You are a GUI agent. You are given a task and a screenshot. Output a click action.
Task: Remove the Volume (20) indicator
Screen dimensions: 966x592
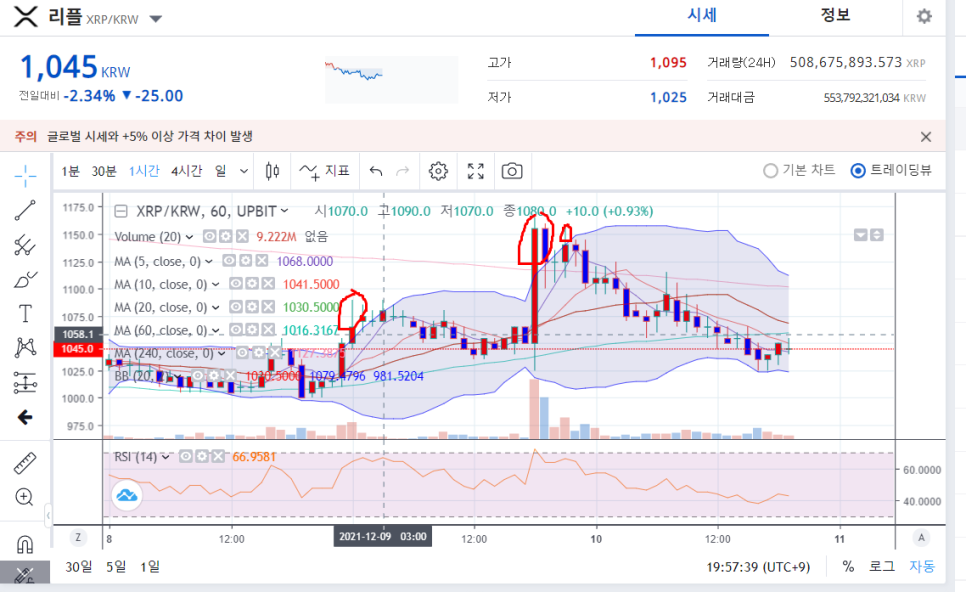click(242, 237)
